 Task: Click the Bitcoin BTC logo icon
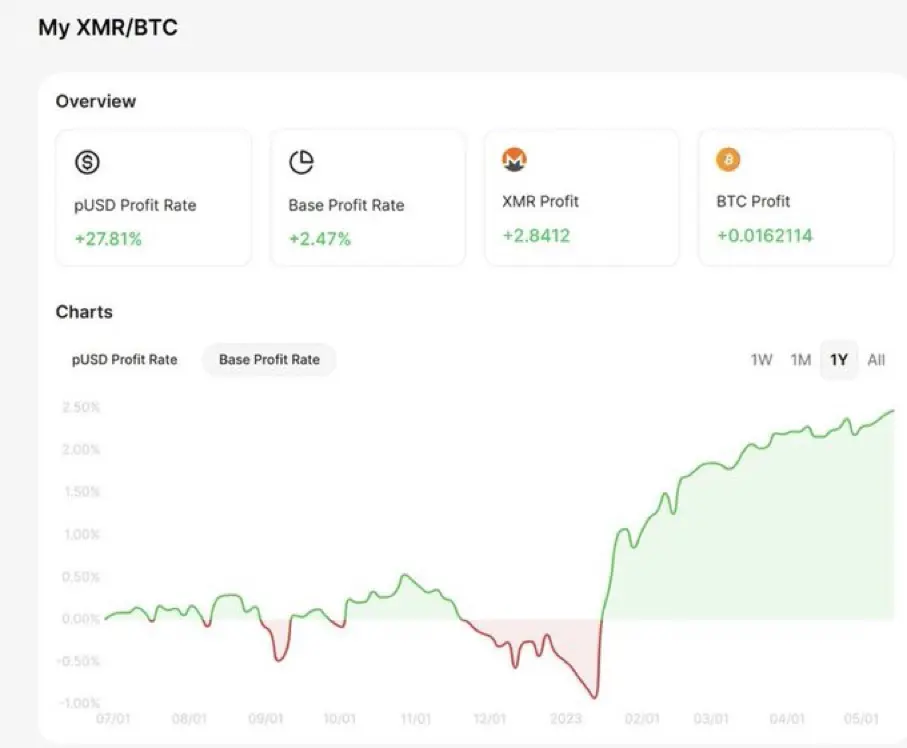point(728,159)
